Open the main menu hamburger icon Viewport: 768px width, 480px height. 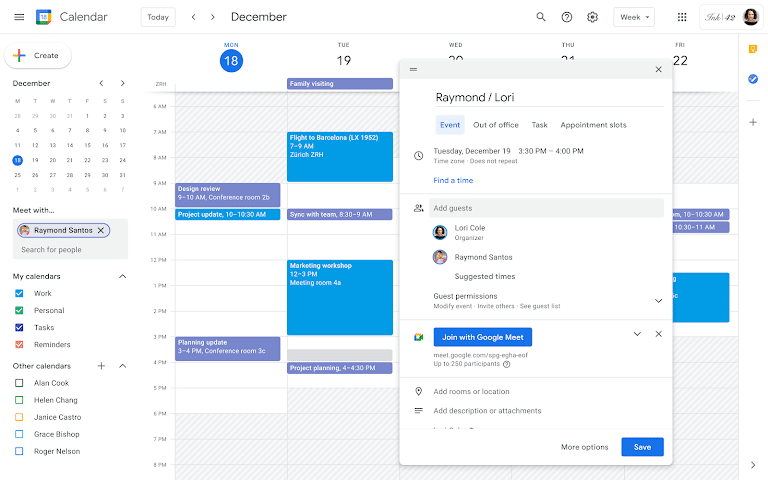point(19,17)
